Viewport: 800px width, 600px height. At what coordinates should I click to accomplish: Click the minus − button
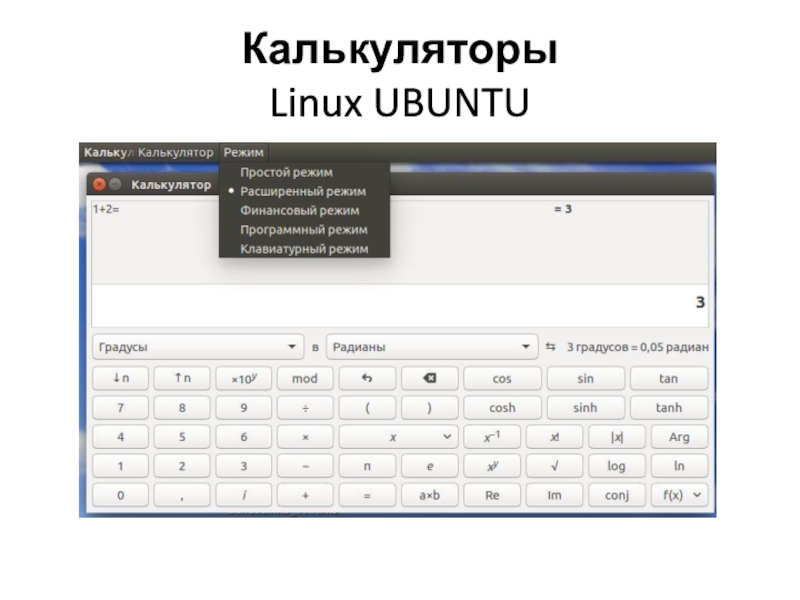tap(305, 466)
